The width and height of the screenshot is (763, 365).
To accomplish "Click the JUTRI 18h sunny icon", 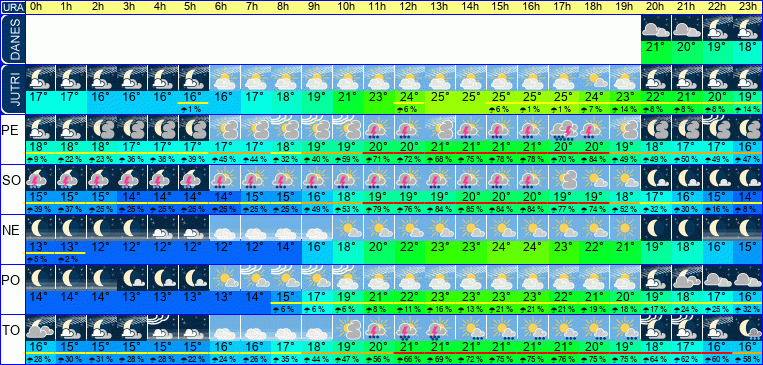I will [x=593, y=78].
